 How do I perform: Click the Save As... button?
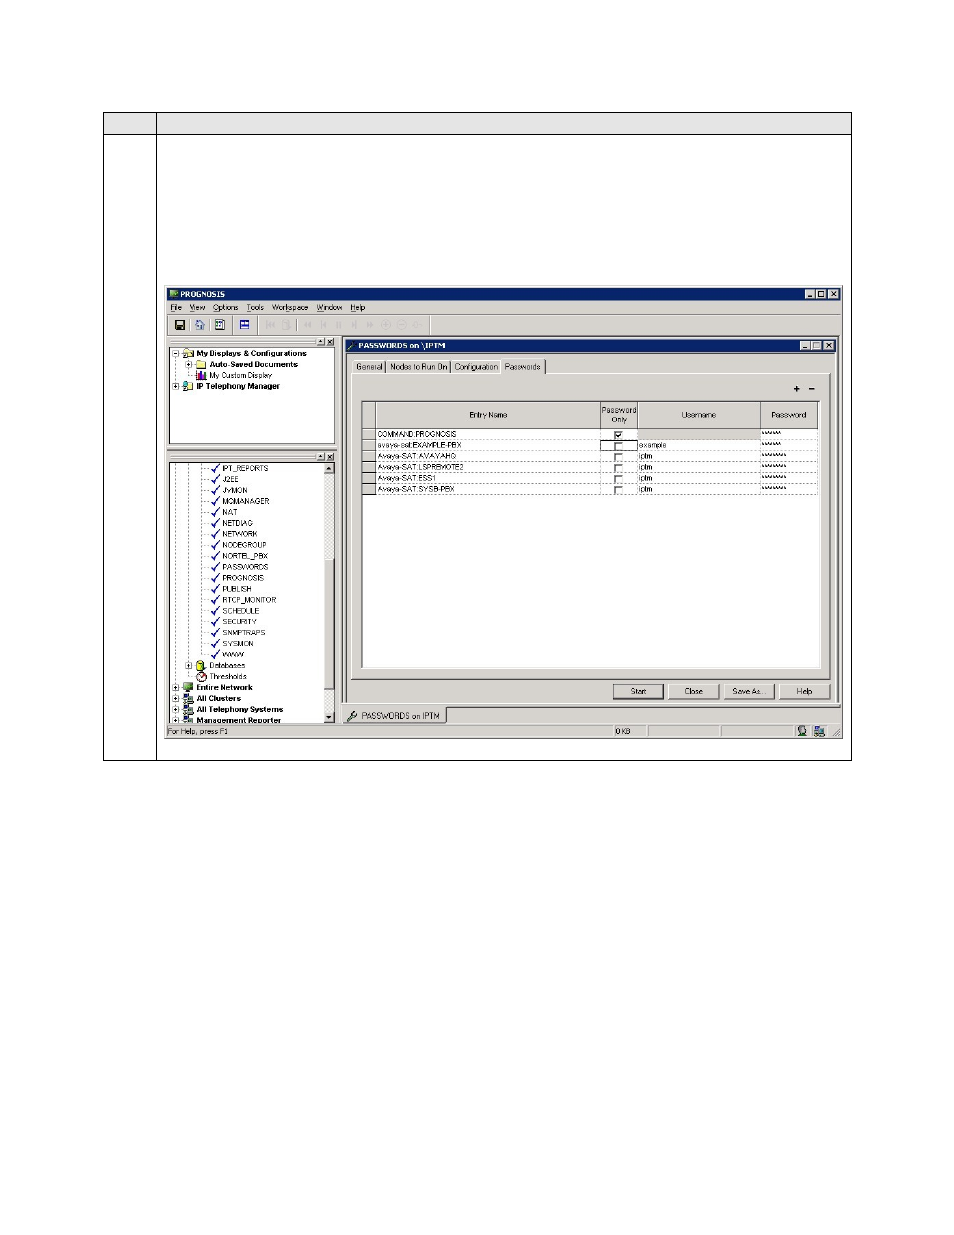(748, 691)
